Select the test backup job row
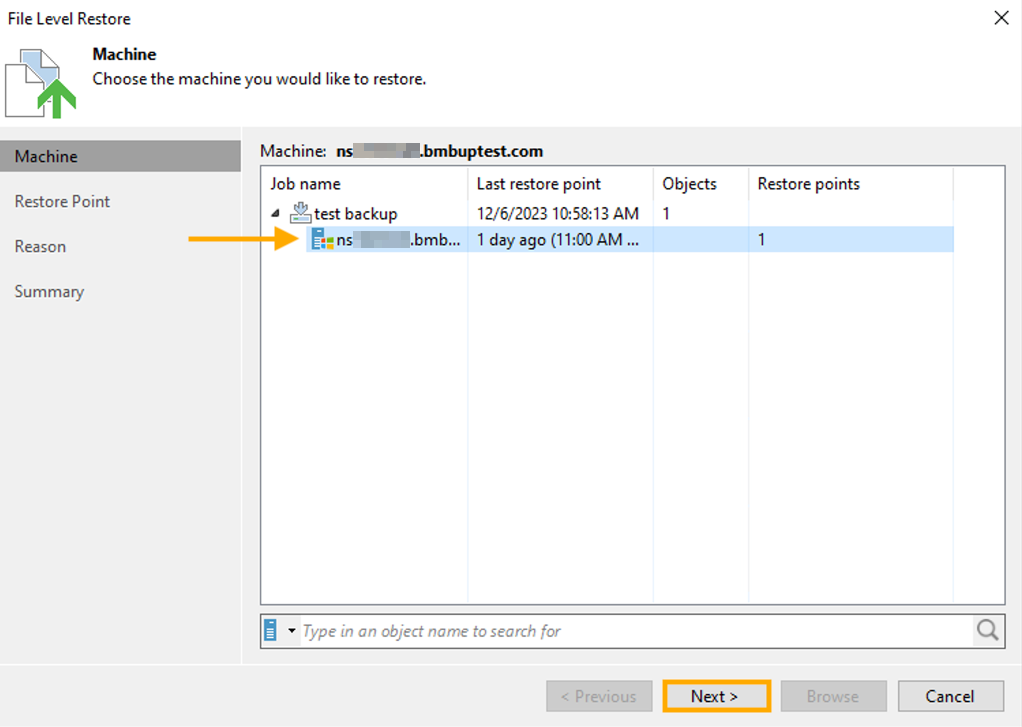The image size is (1022, 727). [x=356, y=214]
